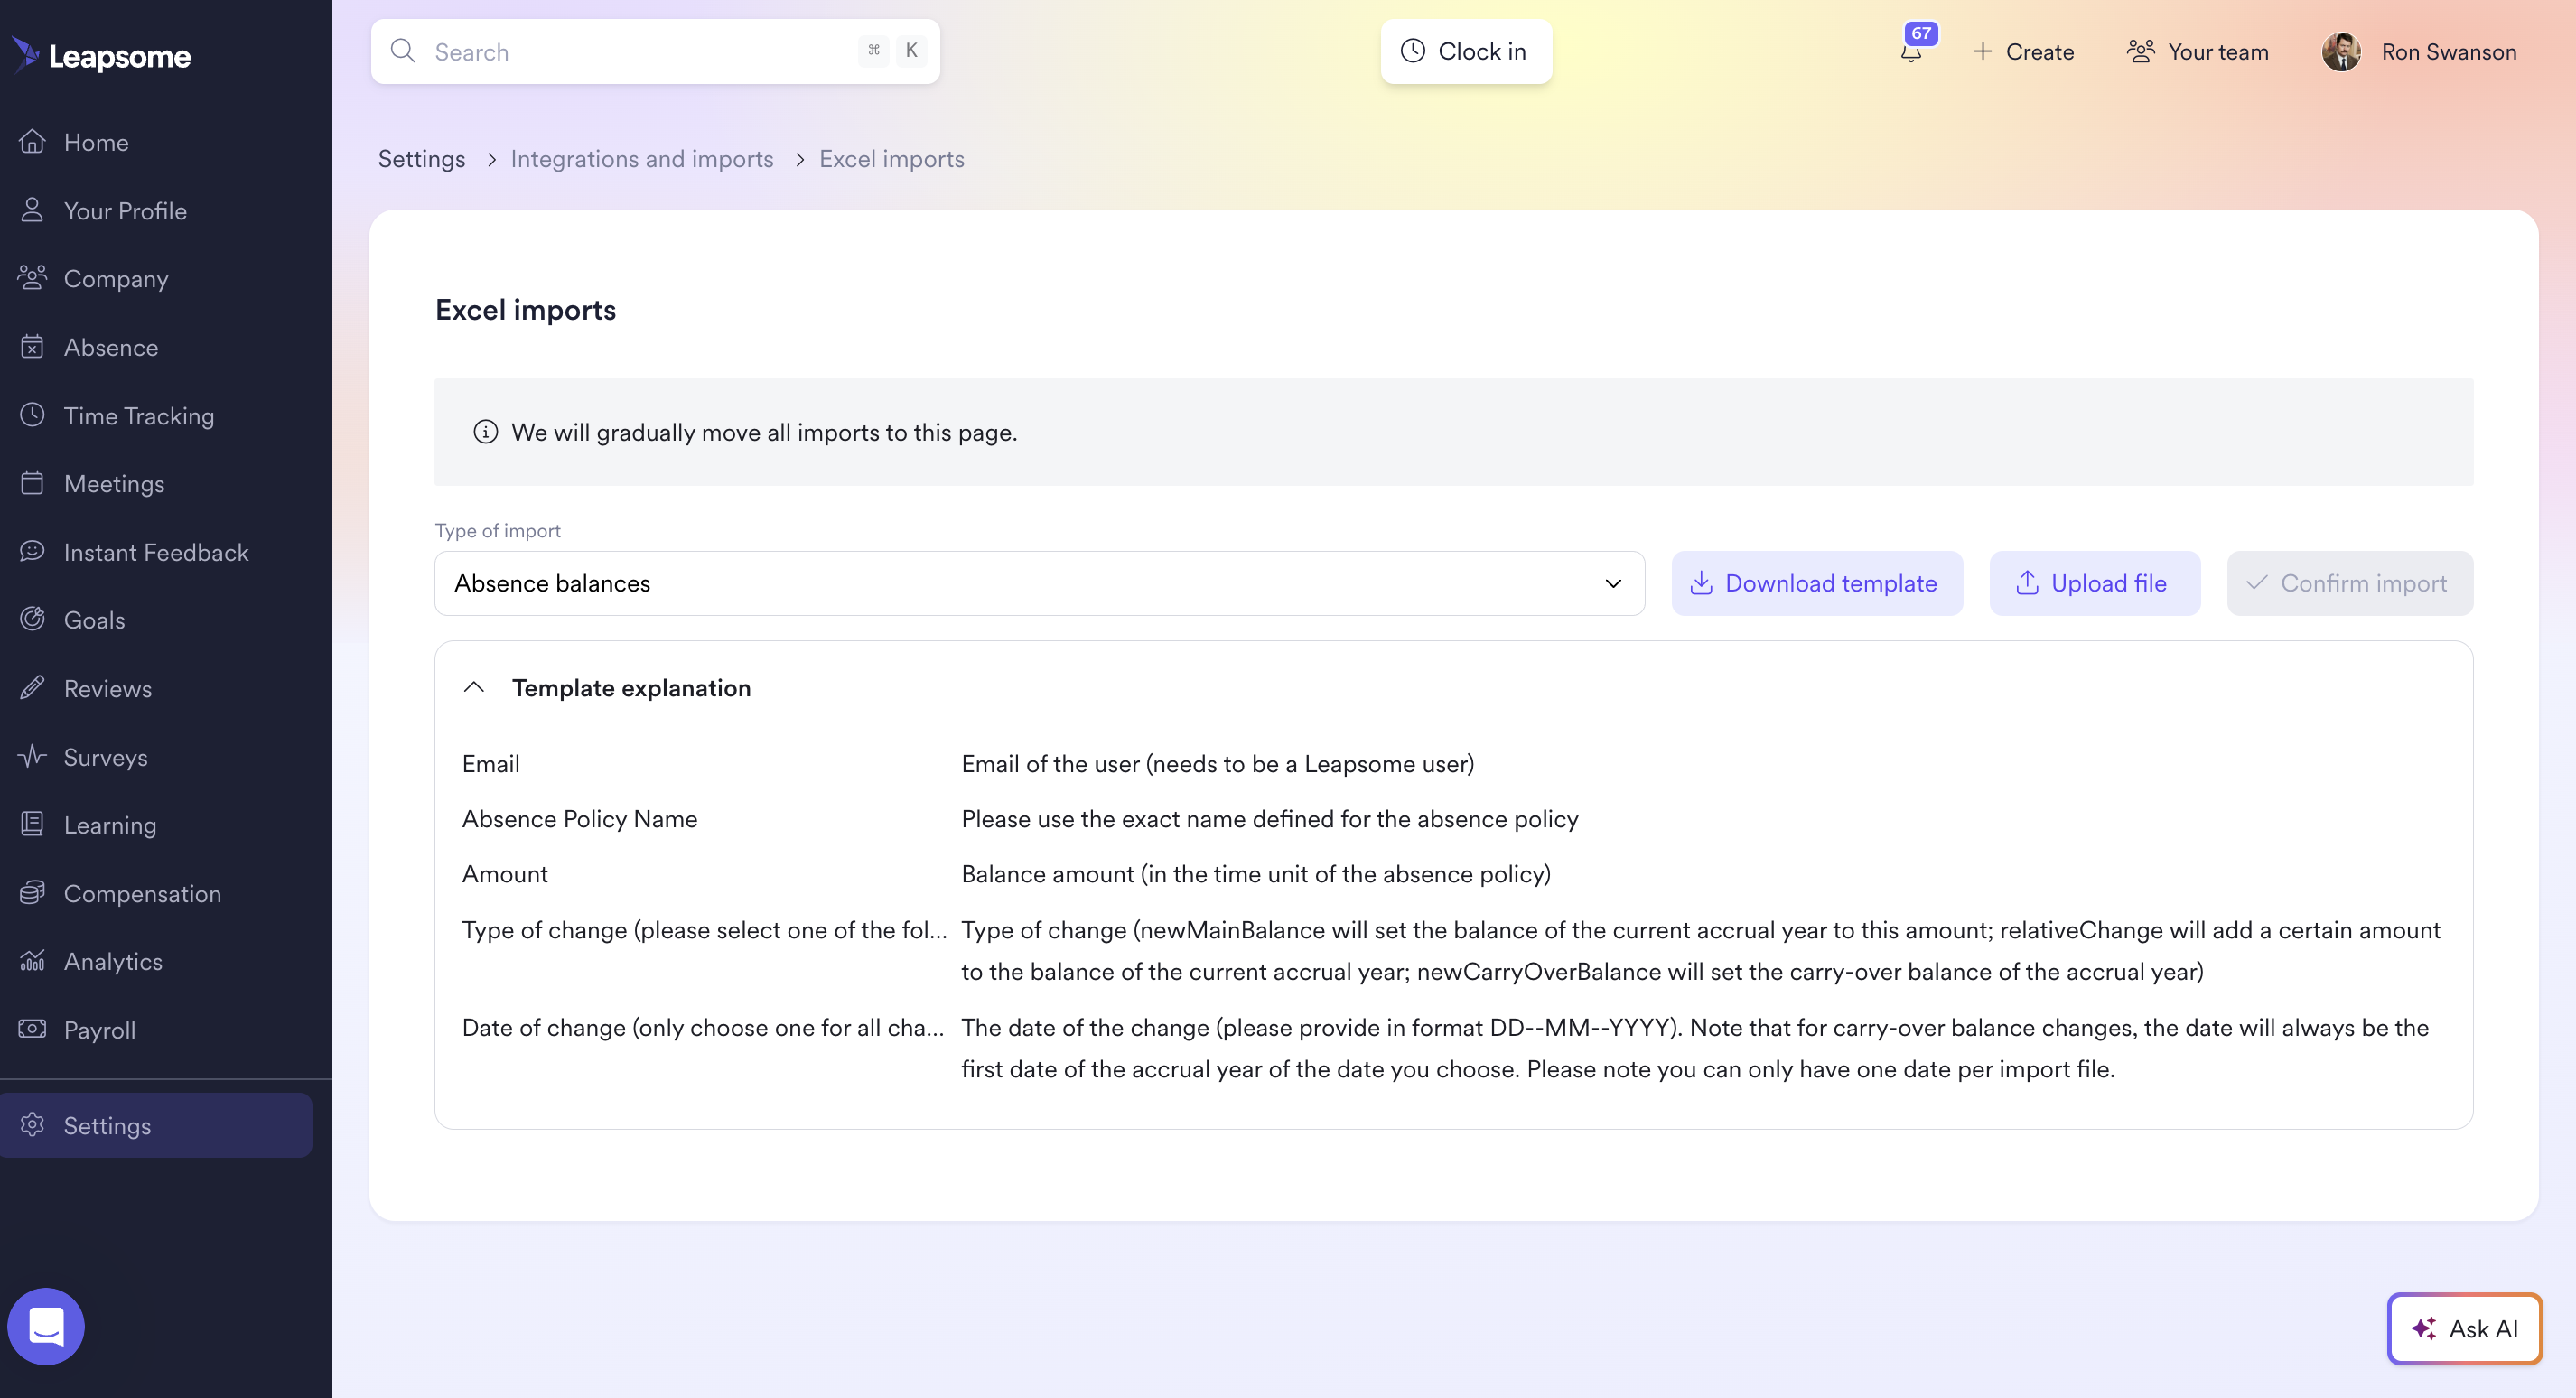Click the truncated 'Date of change' label
Image resolution: width=2576 pixels, height=1398 pixels.
703,1027
